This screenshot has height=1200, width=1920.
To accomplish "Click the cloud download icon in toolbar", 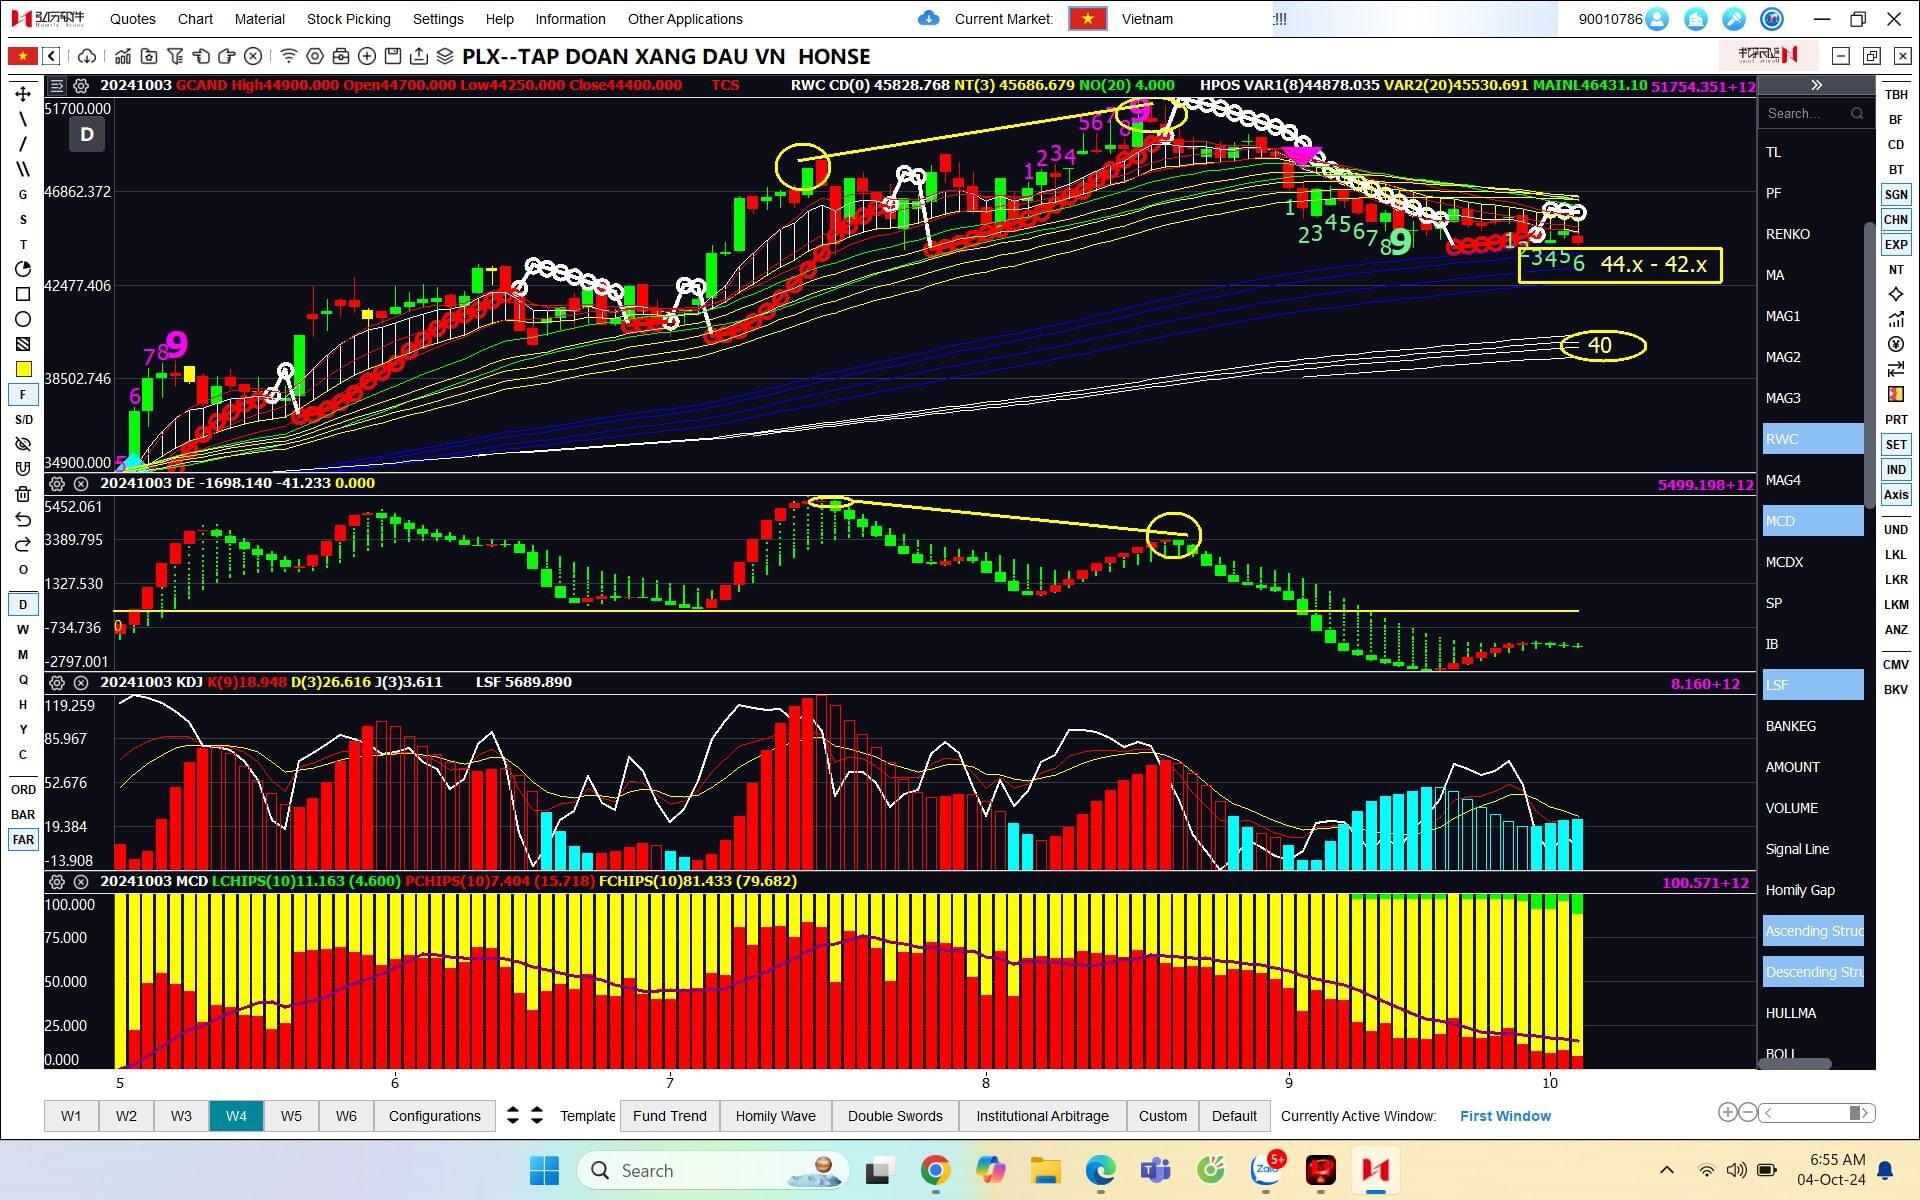I will (87, 56).
